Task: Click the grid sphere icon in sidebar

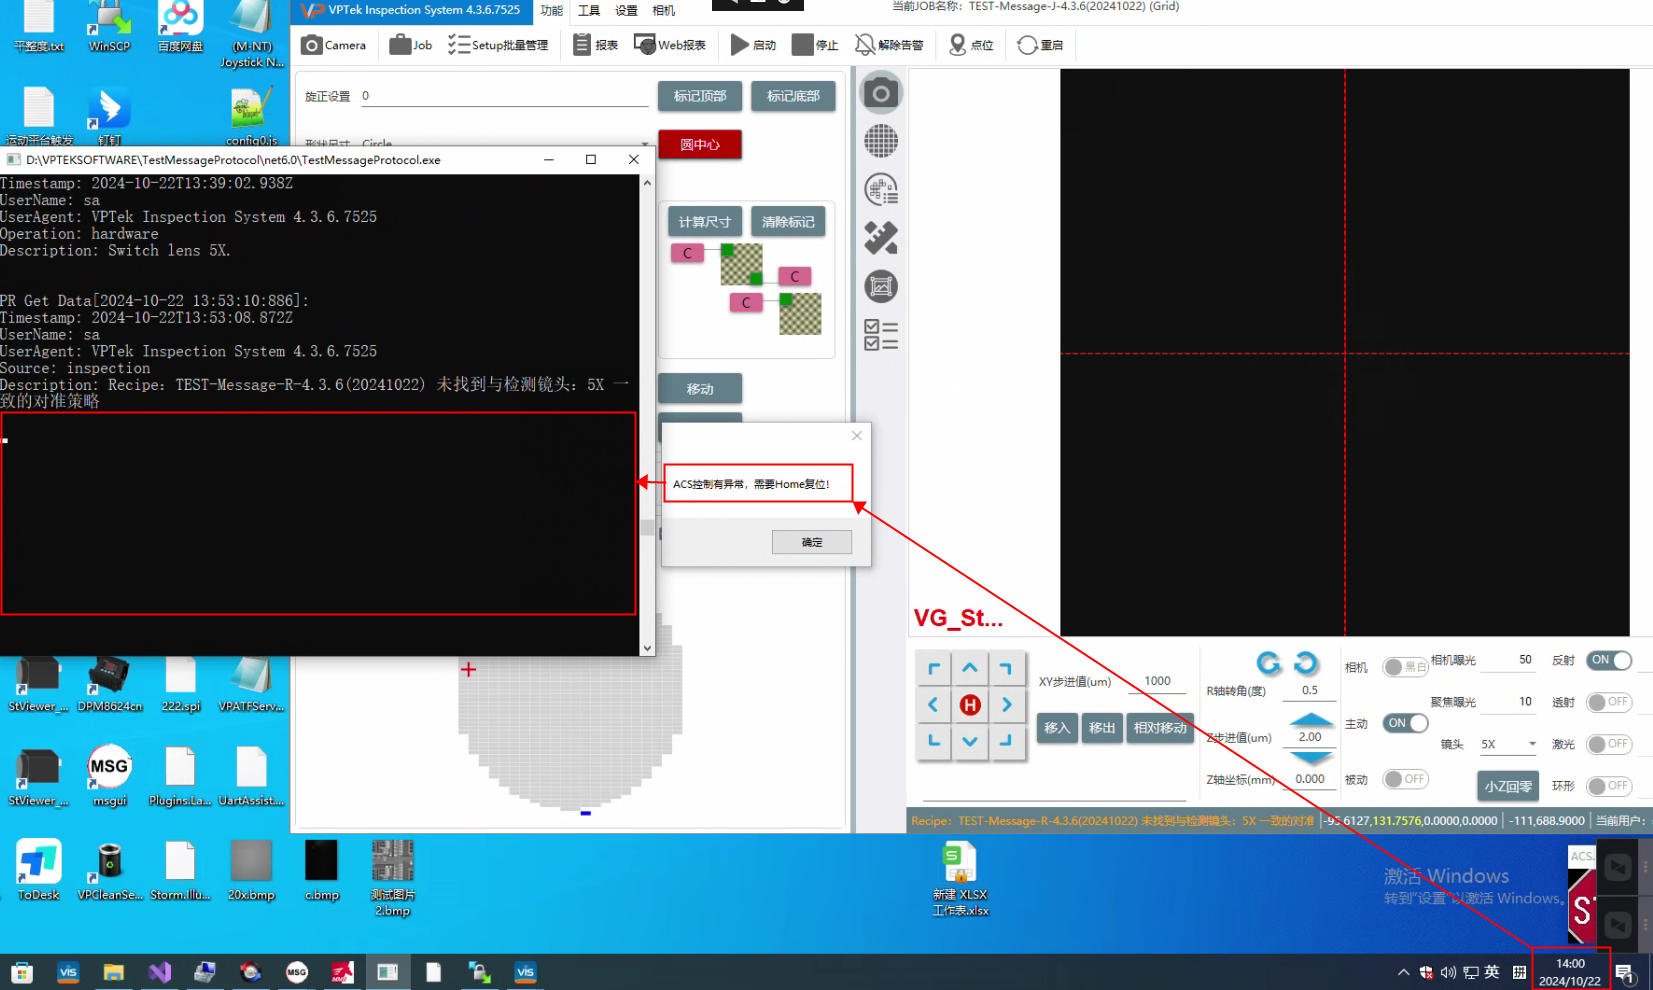Action: coord(881,141)
